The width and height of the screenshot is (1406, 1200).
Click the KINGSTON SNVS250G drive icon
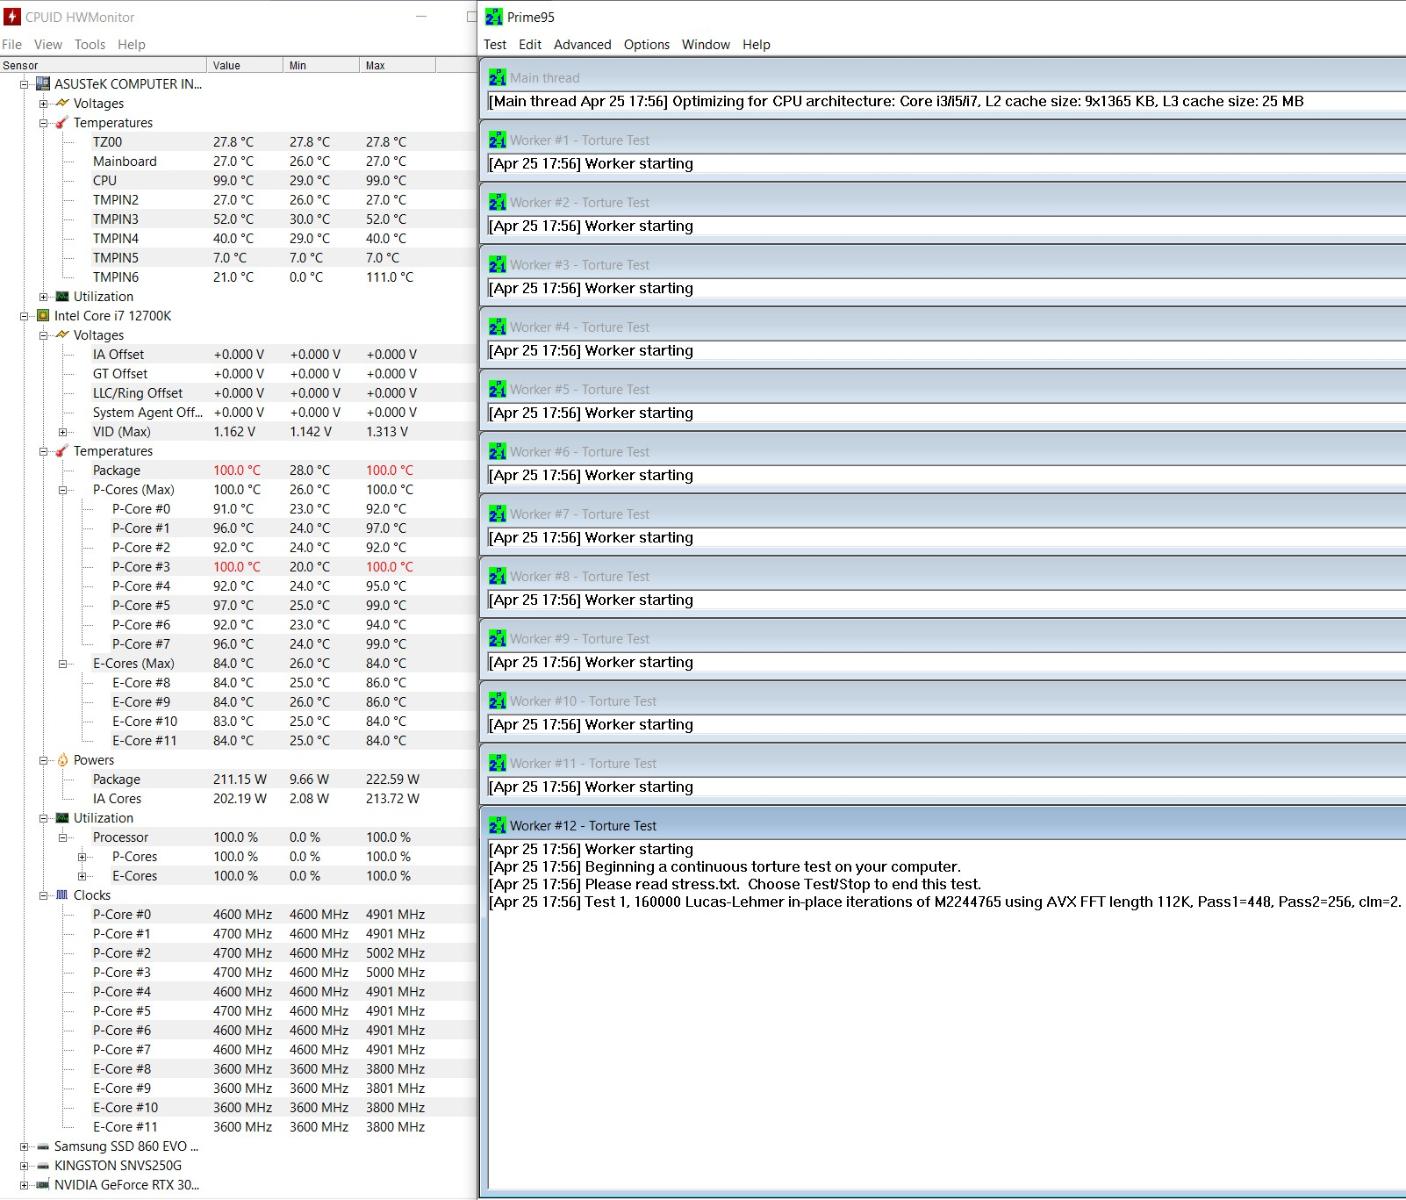click(43, 1165)
